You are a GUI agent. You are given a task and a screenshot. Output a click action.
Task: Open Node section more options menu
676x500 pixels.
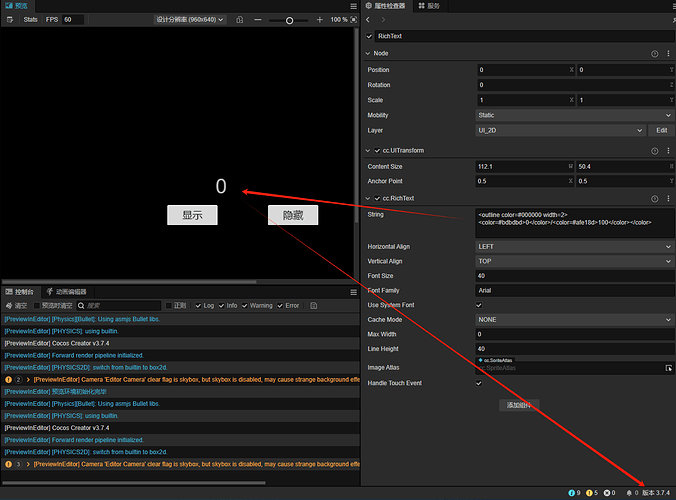pyautogui.click(x=668, y=53)
